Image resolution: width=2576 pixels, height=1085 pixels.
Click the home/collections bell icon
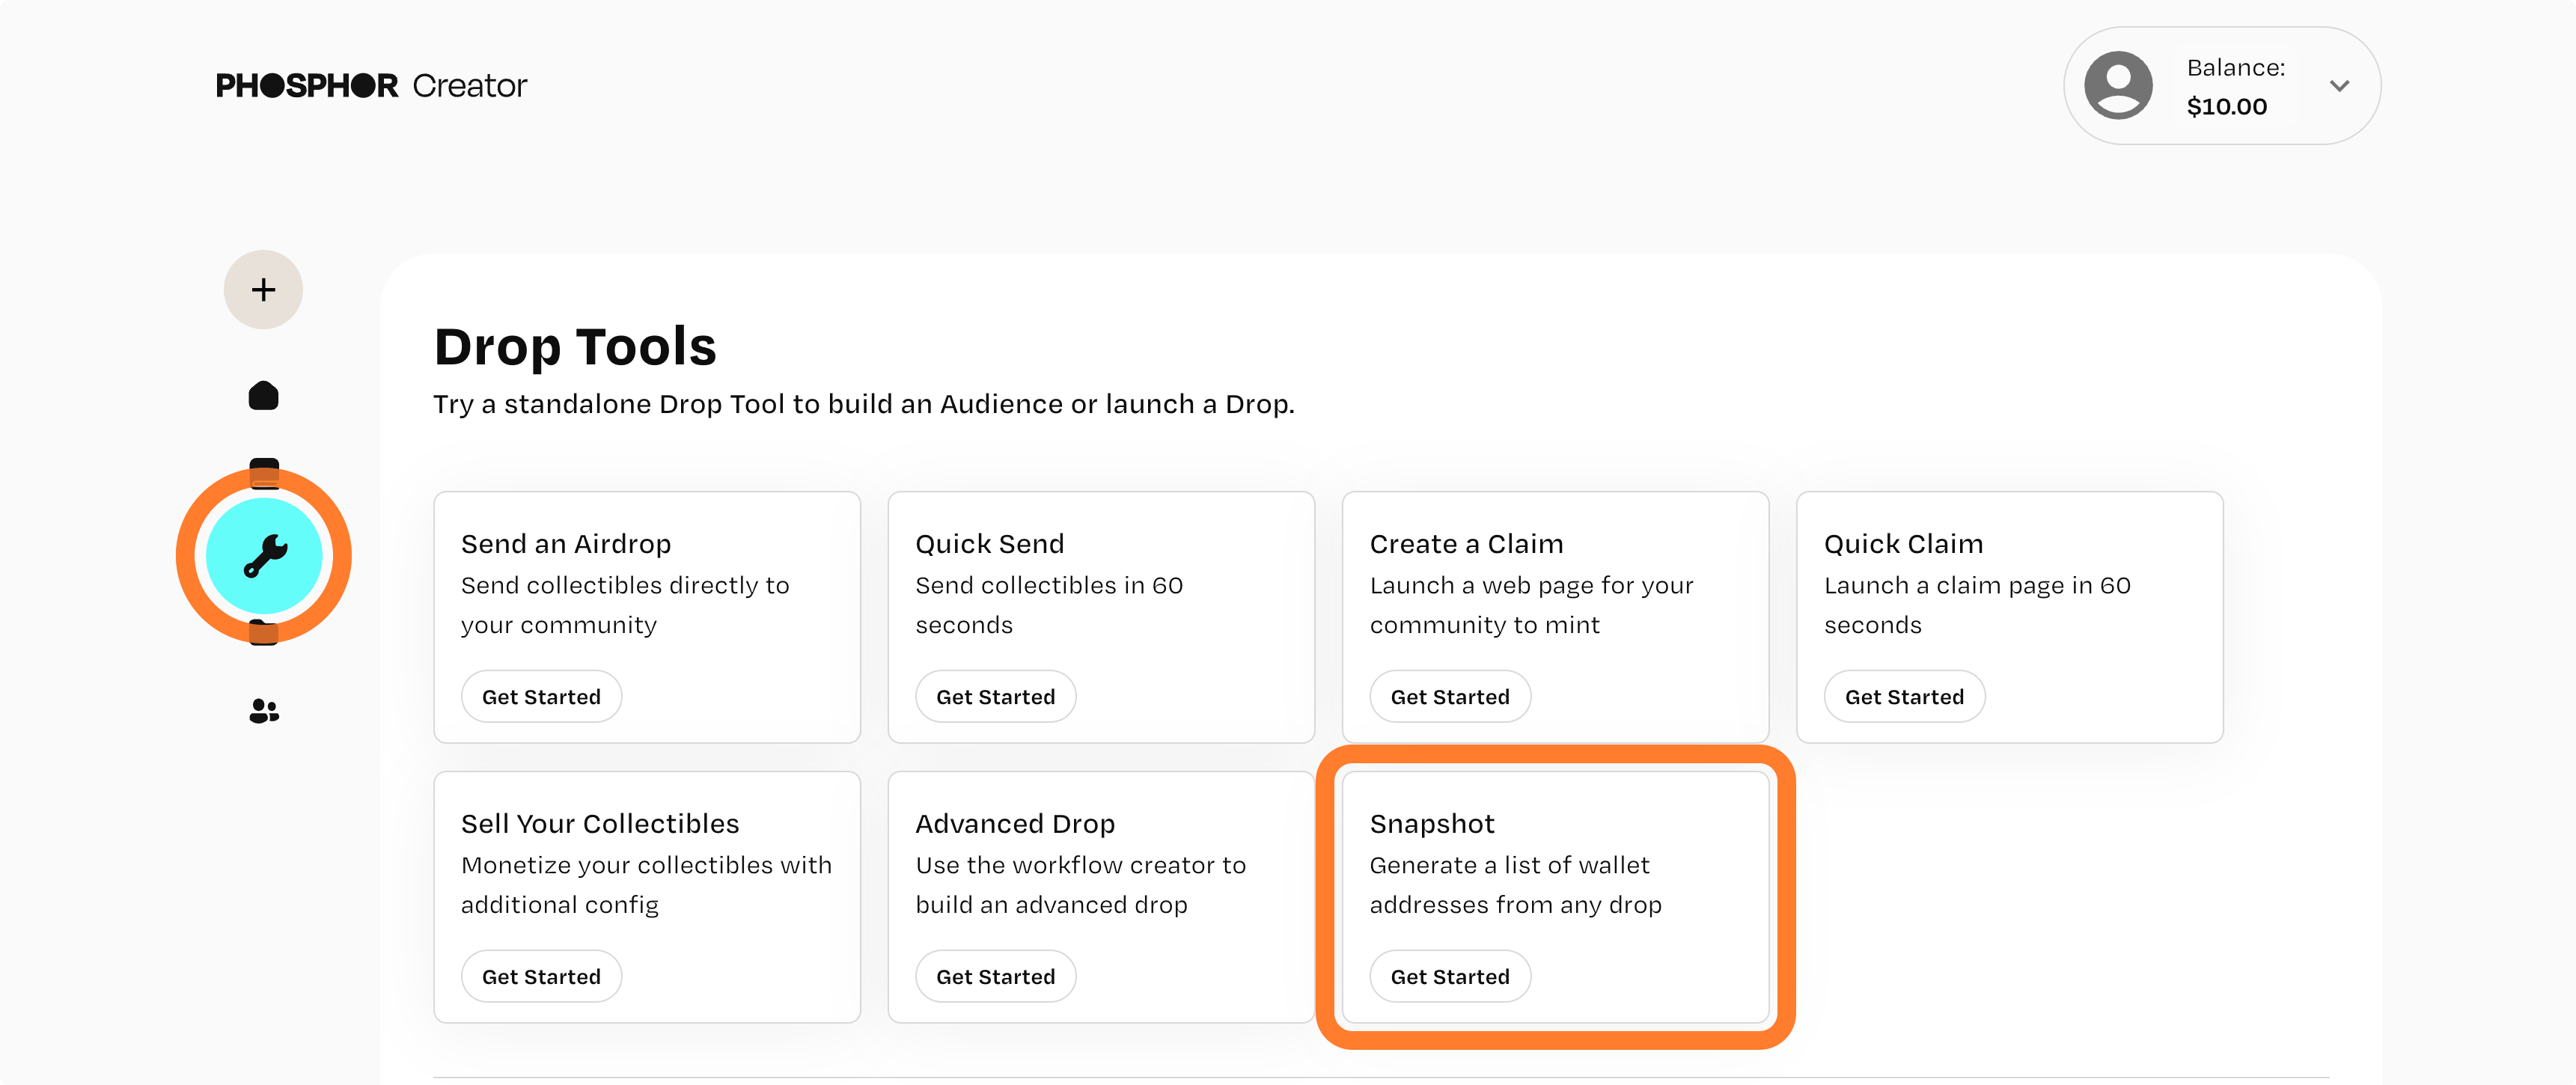(263, 396)
